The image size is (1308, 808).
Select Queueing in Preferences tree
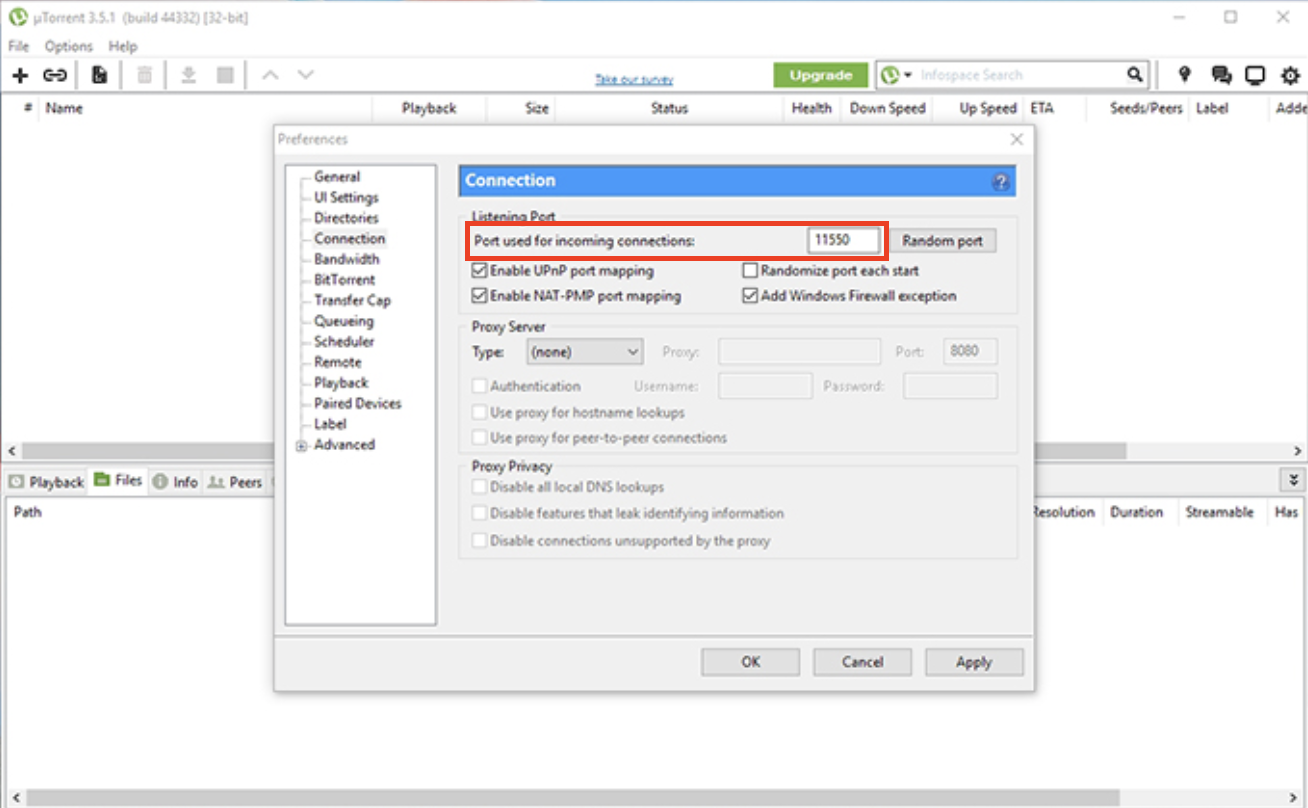coord(344,321)
